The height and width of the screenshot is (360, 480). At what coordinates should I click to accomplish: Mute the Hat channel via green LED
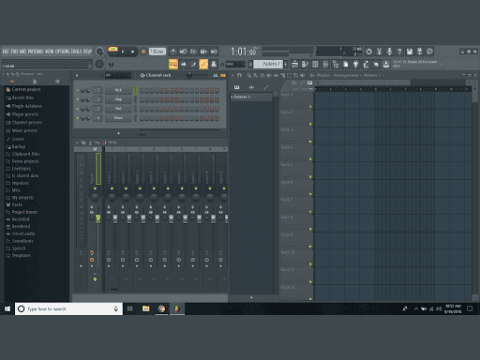coord(78,109)
